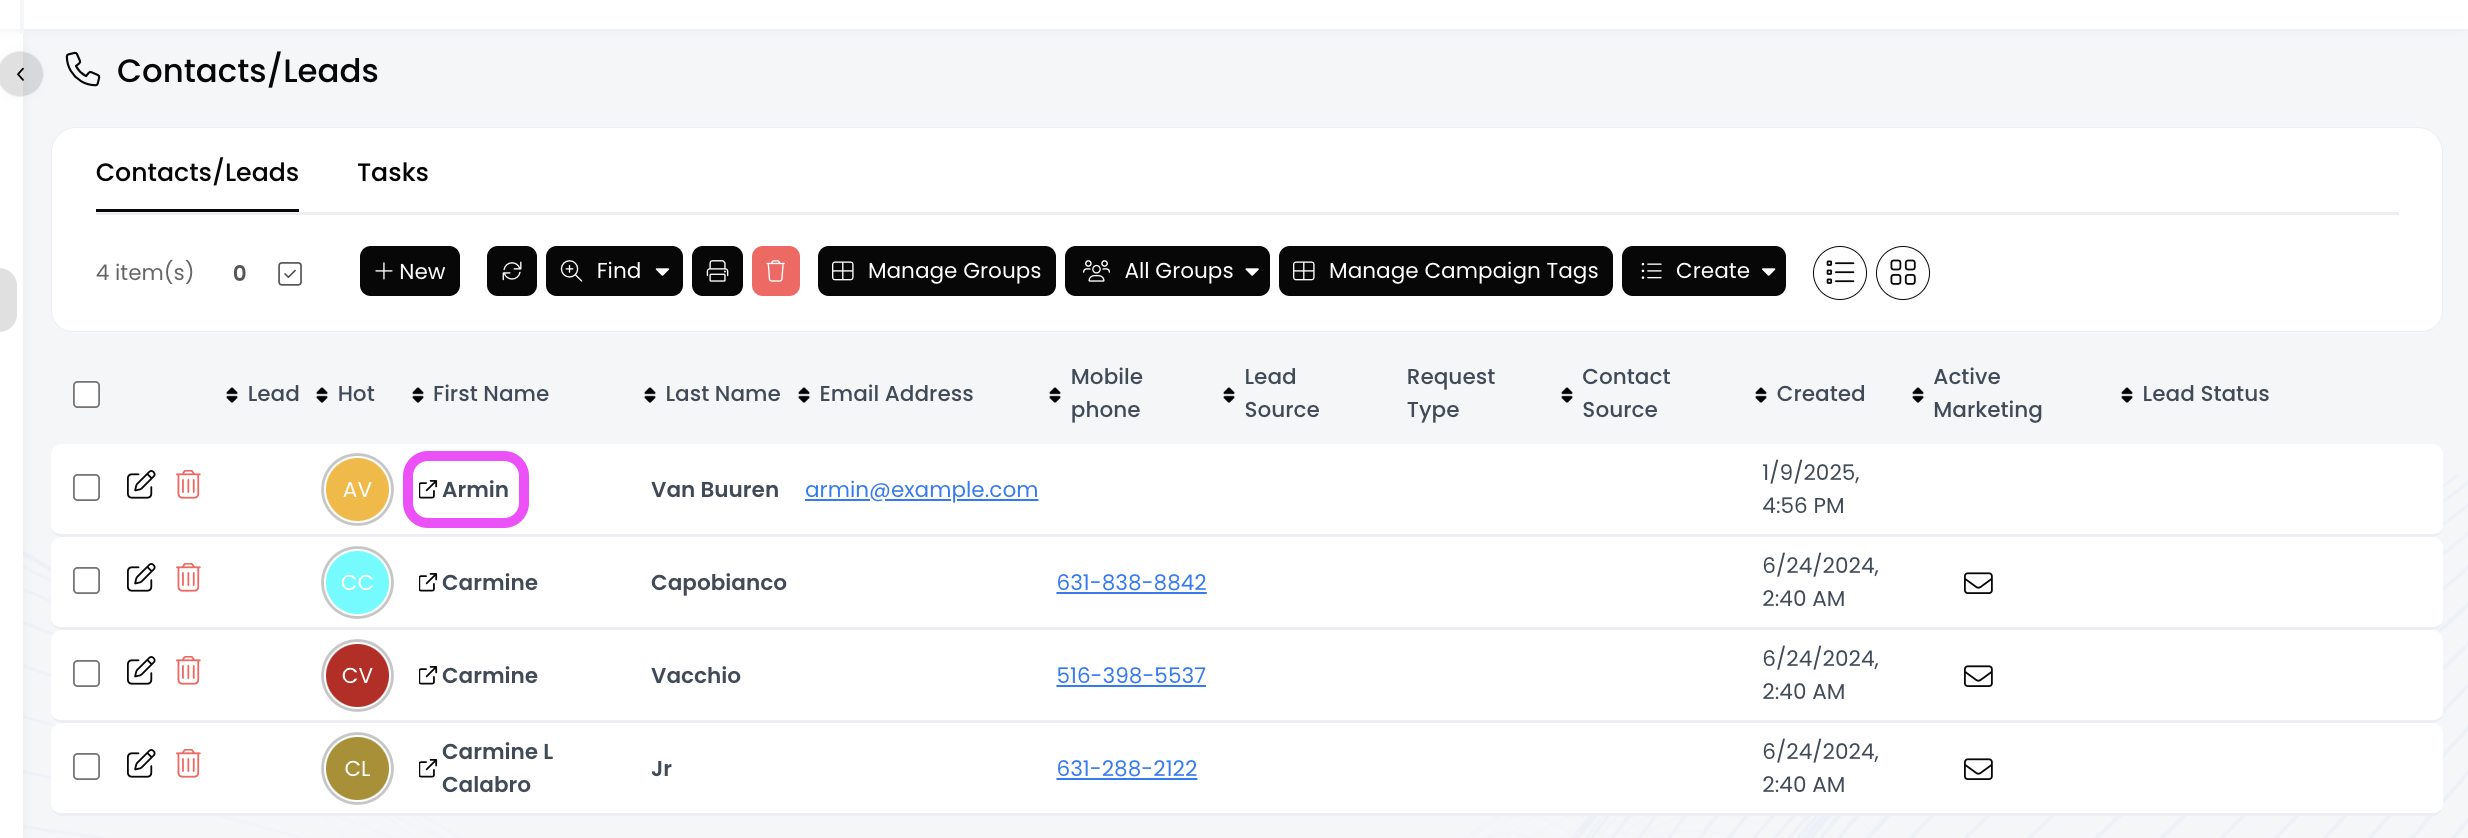Open the Create dropdown menu
The height and width of the screenshot is (838, 2468).
click(1703, 271)
